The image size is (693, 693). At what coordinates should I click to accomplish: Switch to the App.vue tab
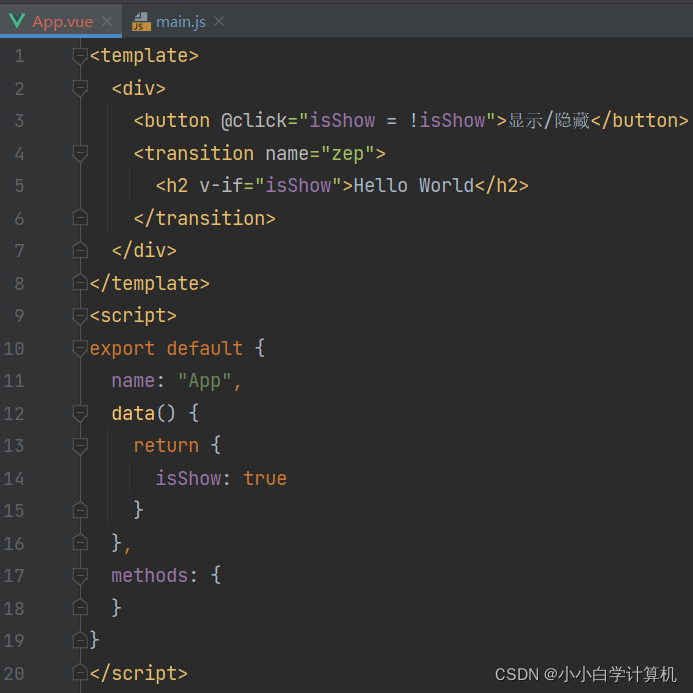pos(61,21)
